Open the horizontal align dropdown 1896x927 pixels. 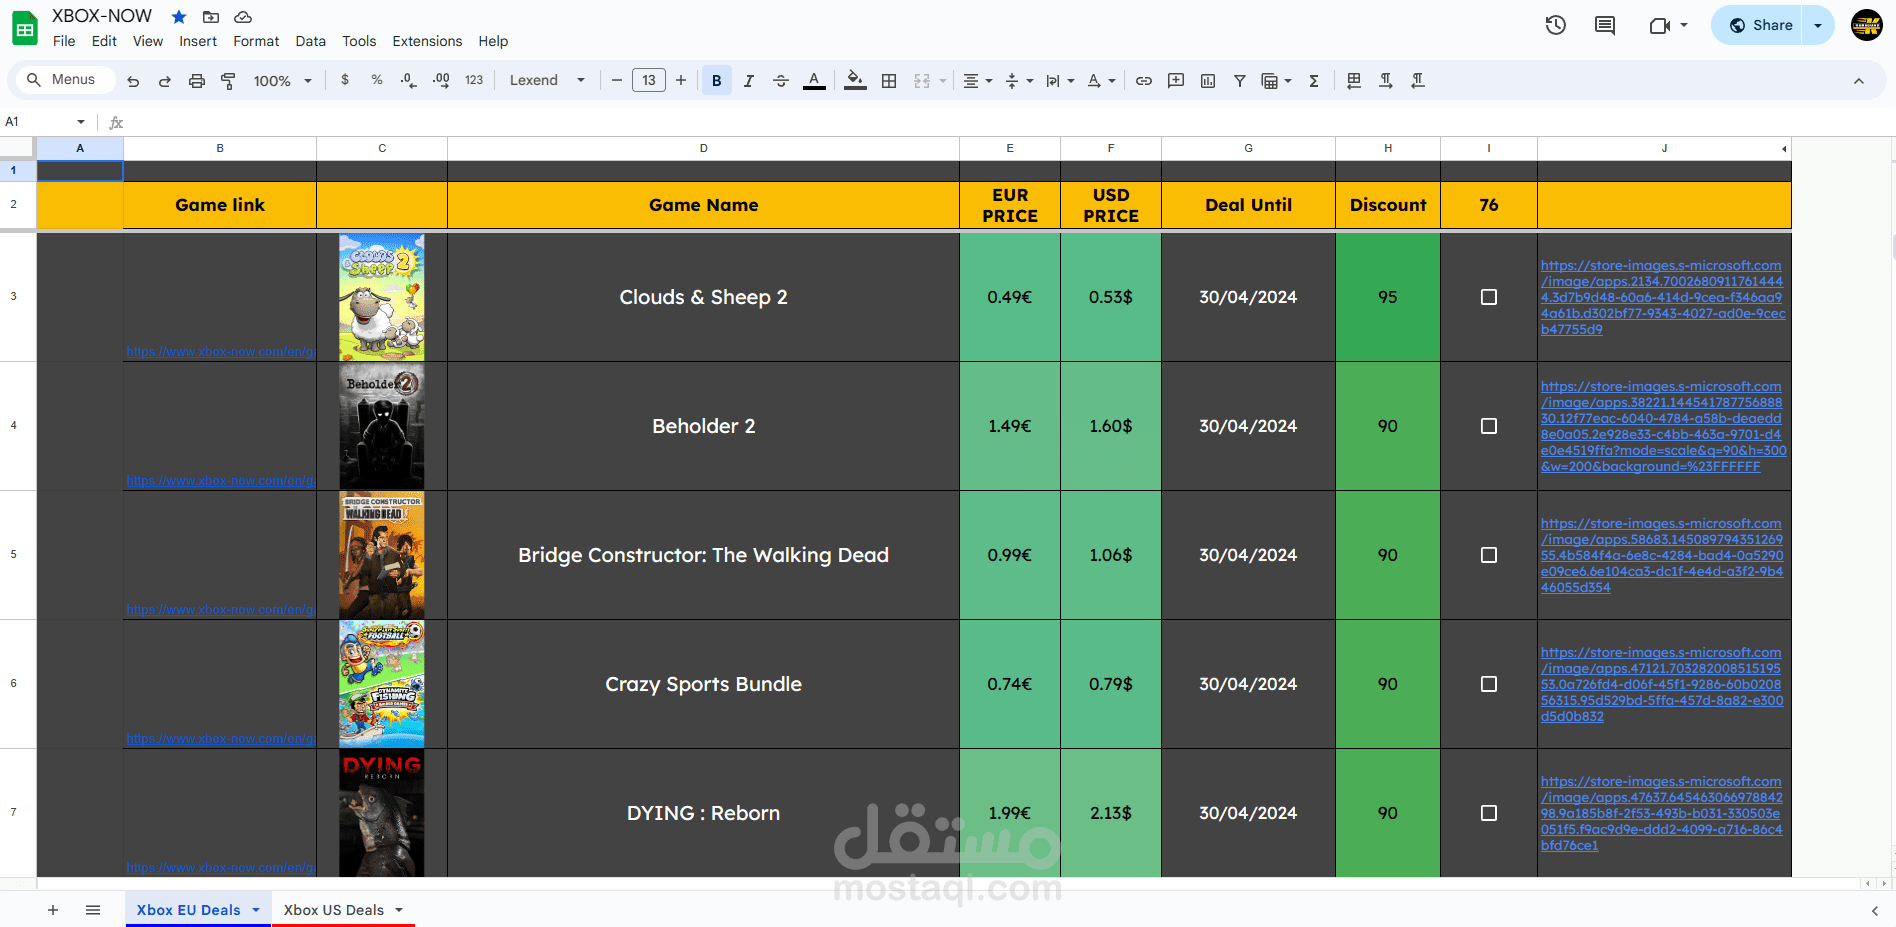coord(977,81)
